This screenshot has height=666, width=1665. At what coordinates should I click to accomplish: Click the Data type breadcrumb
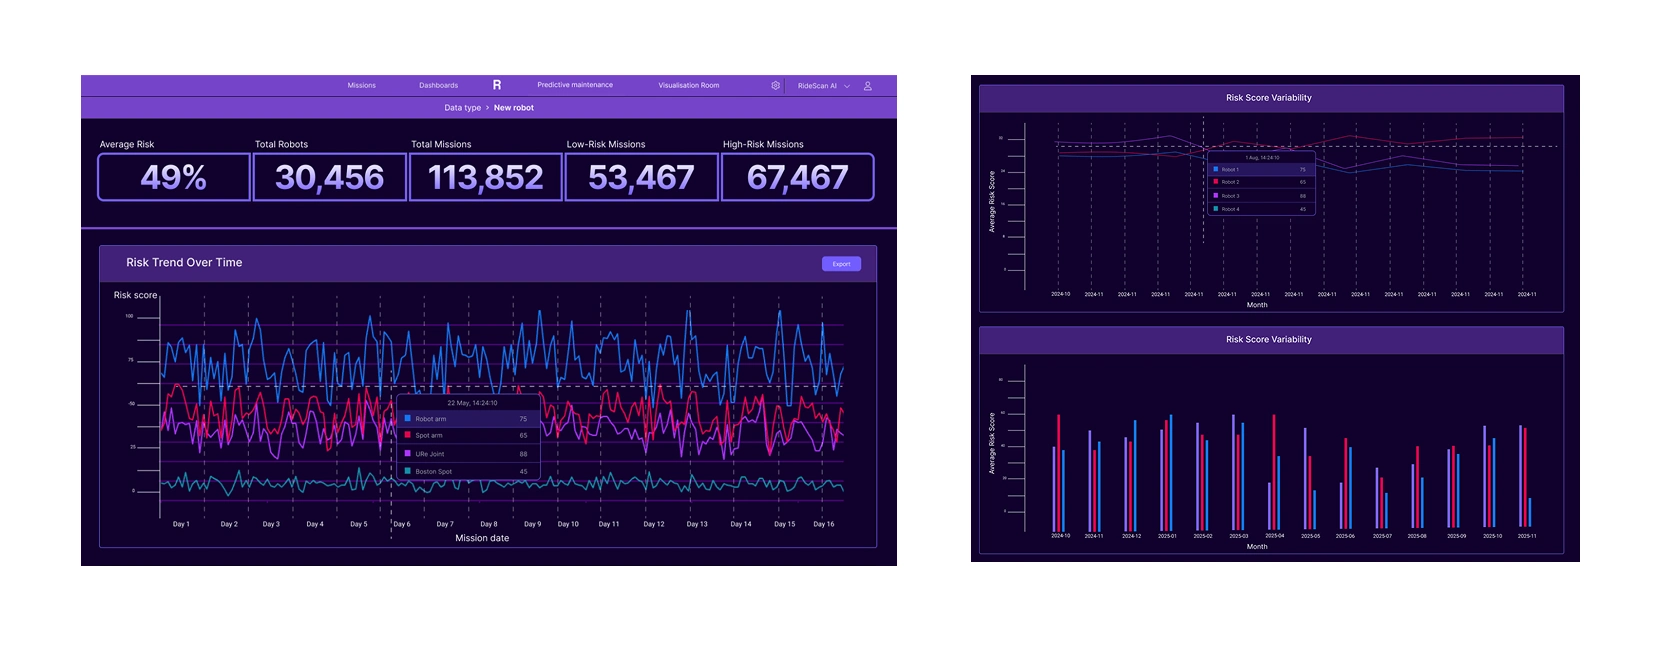(462, 108)
